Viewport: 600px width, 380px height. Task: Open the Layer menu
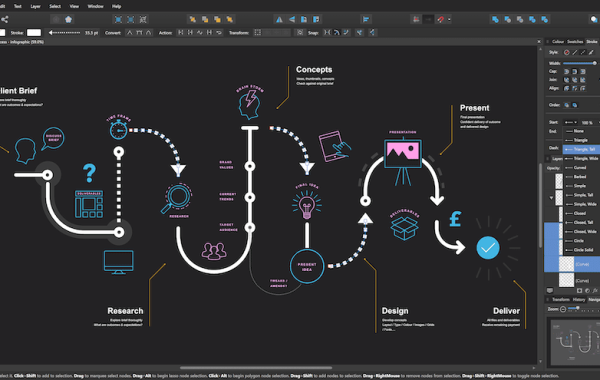click(x=35, y=6)
